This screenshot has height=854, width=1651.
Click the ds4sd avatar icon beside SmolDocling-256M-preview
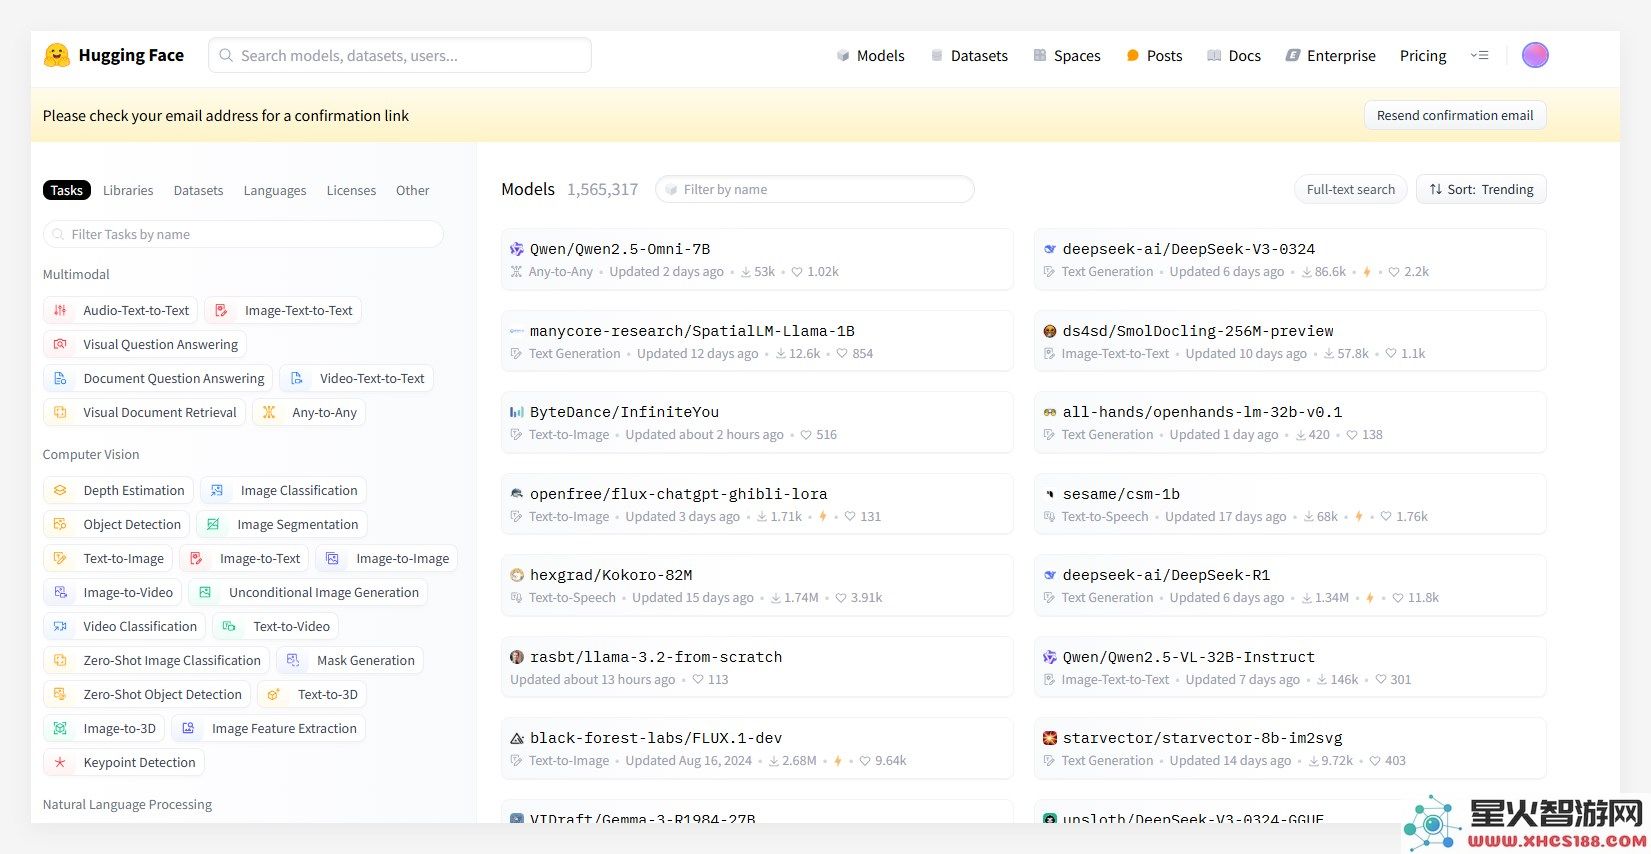[x=1050, y=331]
